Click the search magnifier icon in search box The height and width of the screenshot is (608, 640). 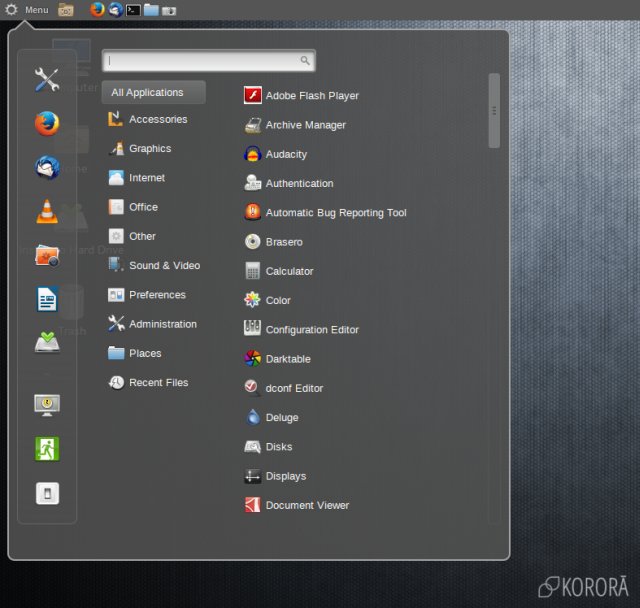pyautogui.click(x=305, y=61)
